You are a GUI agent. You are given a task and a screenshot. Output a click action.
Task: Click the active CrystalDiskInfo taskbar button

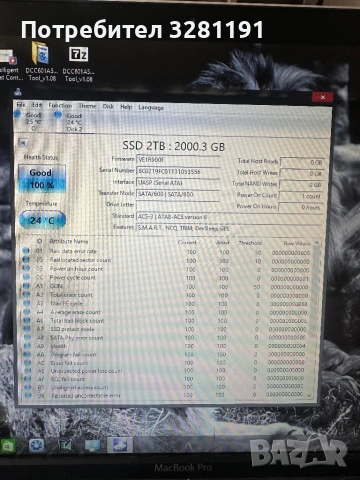point(120,445)
